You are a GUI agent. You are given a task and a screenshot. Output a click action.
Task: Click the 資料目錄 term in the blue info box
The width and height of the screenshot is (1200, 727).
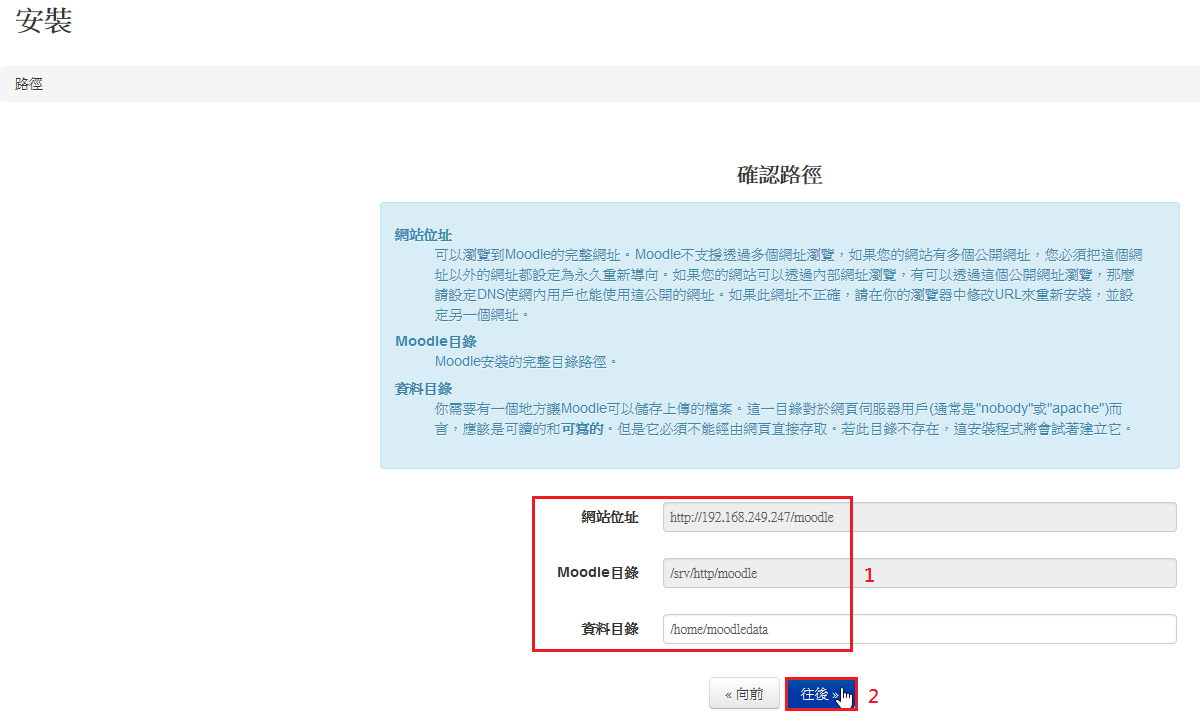pos(423,388)
